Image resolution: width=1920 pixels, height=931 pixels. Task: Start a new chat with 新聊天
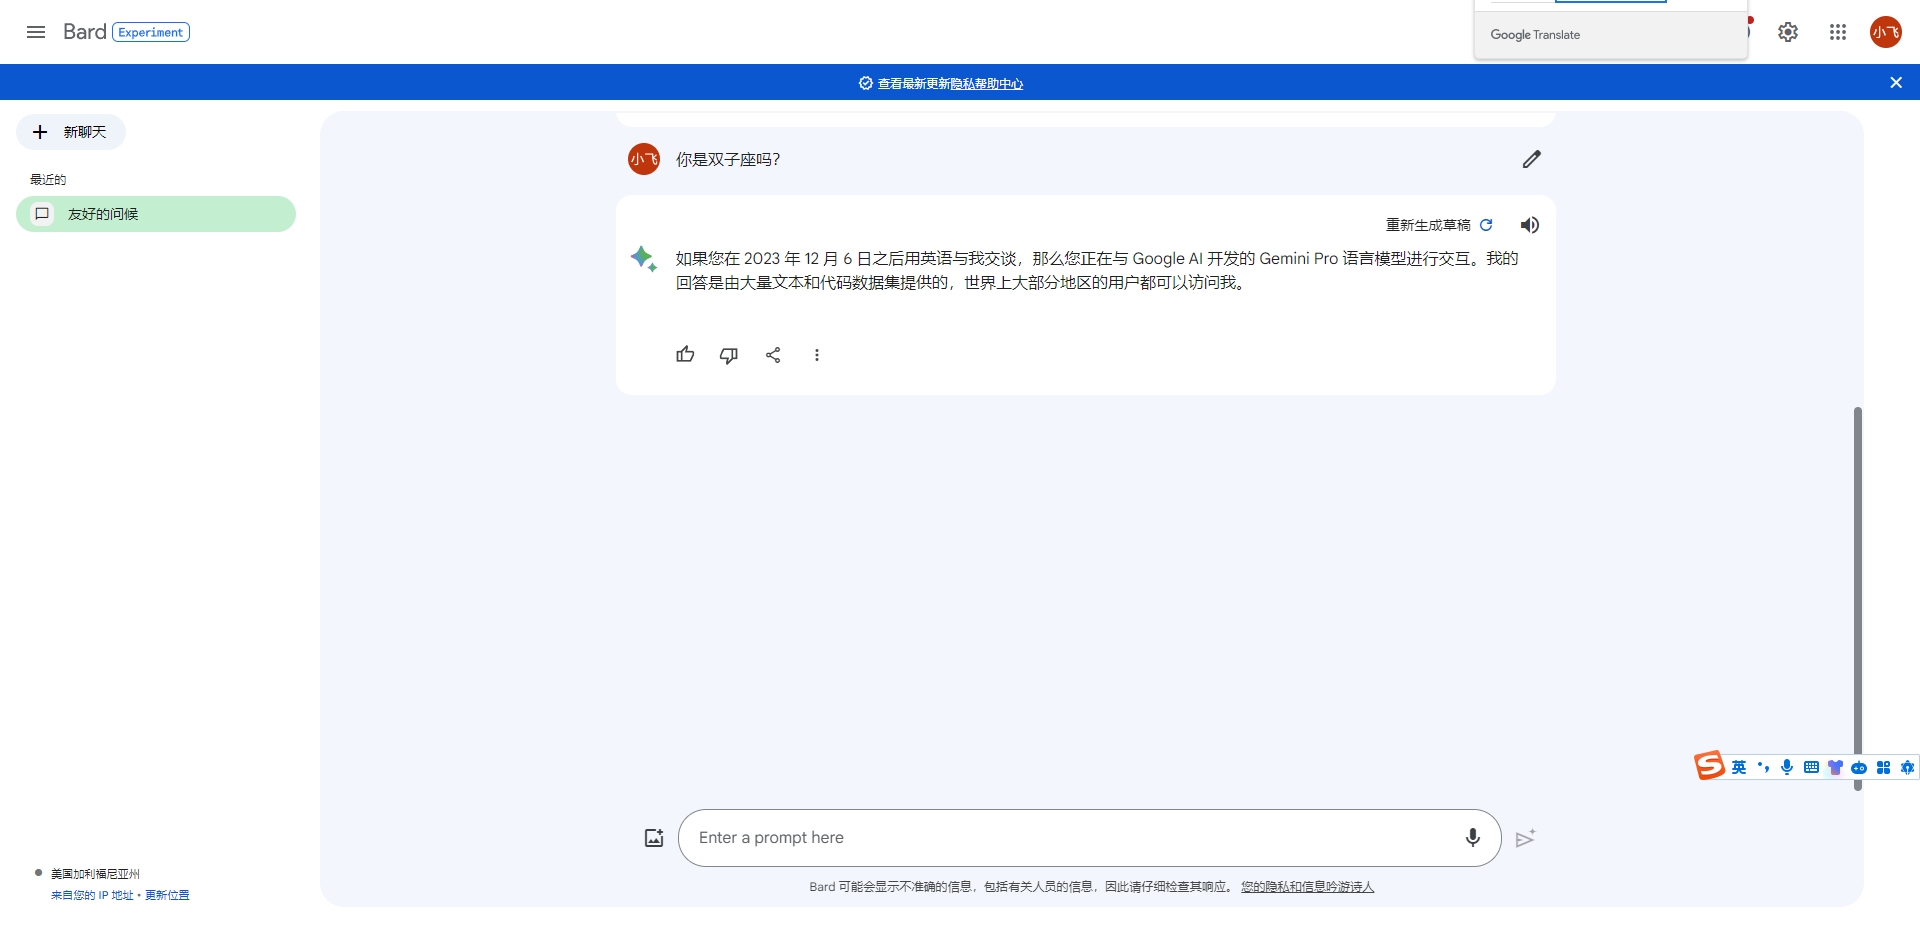pos(71,132)
